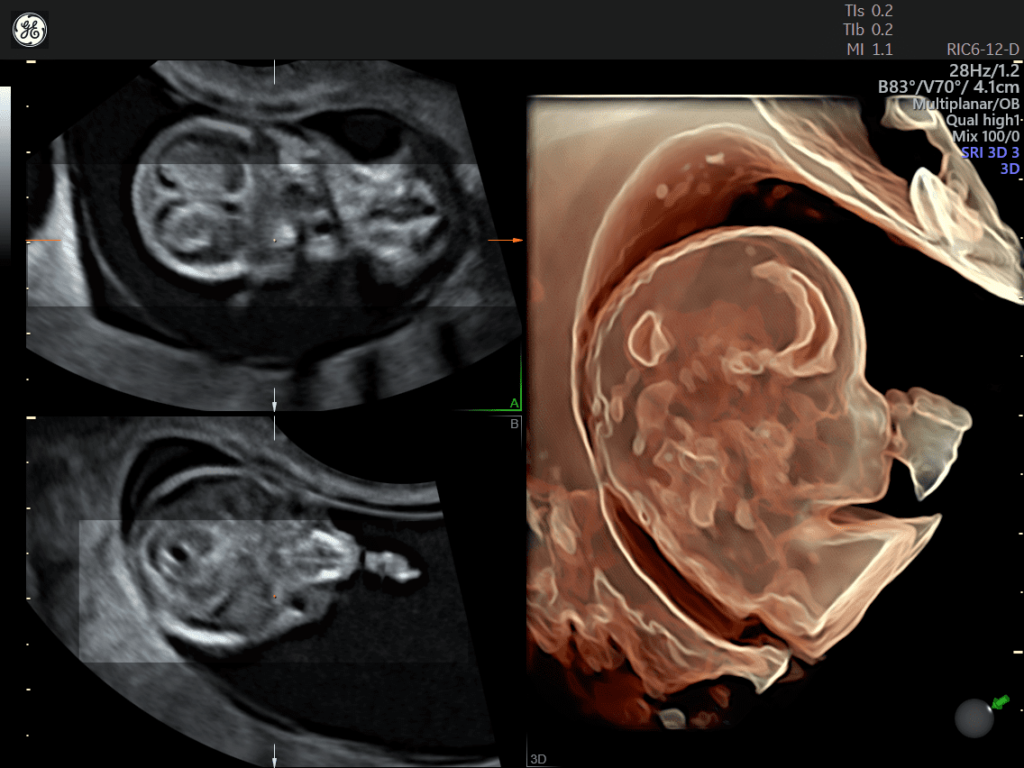The height and width of the screenshot is (768, 1024).
Task: Click the center dot in plane A
Action: 274,241
